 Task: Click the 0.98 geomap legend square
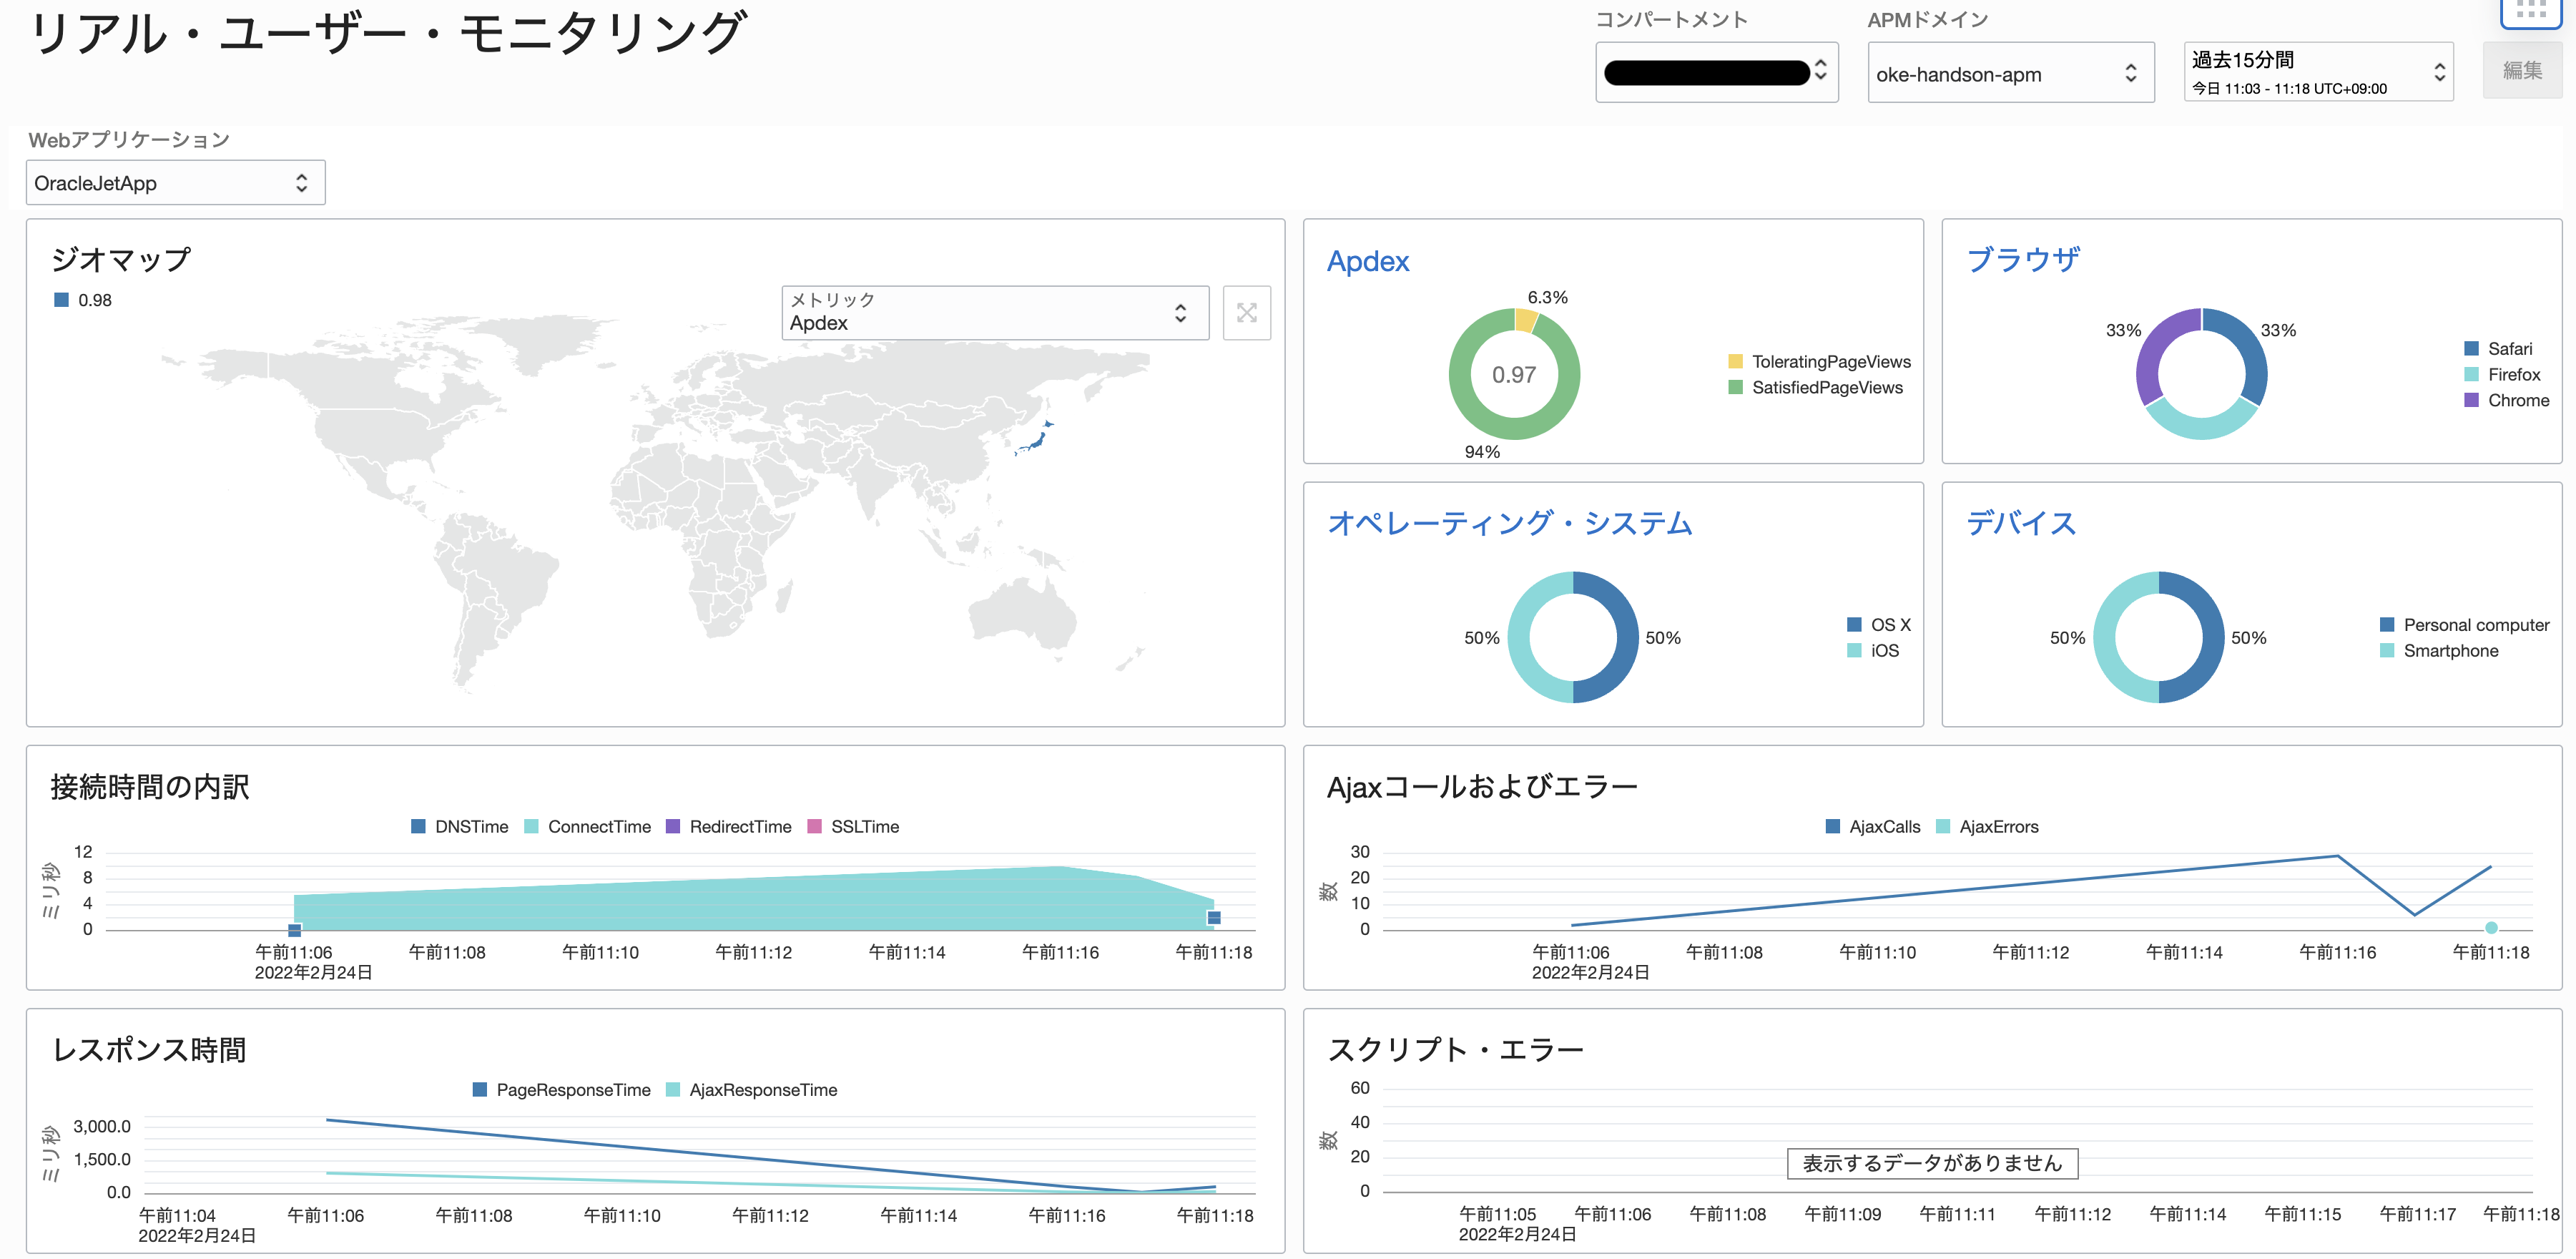(x=61, y=300)
